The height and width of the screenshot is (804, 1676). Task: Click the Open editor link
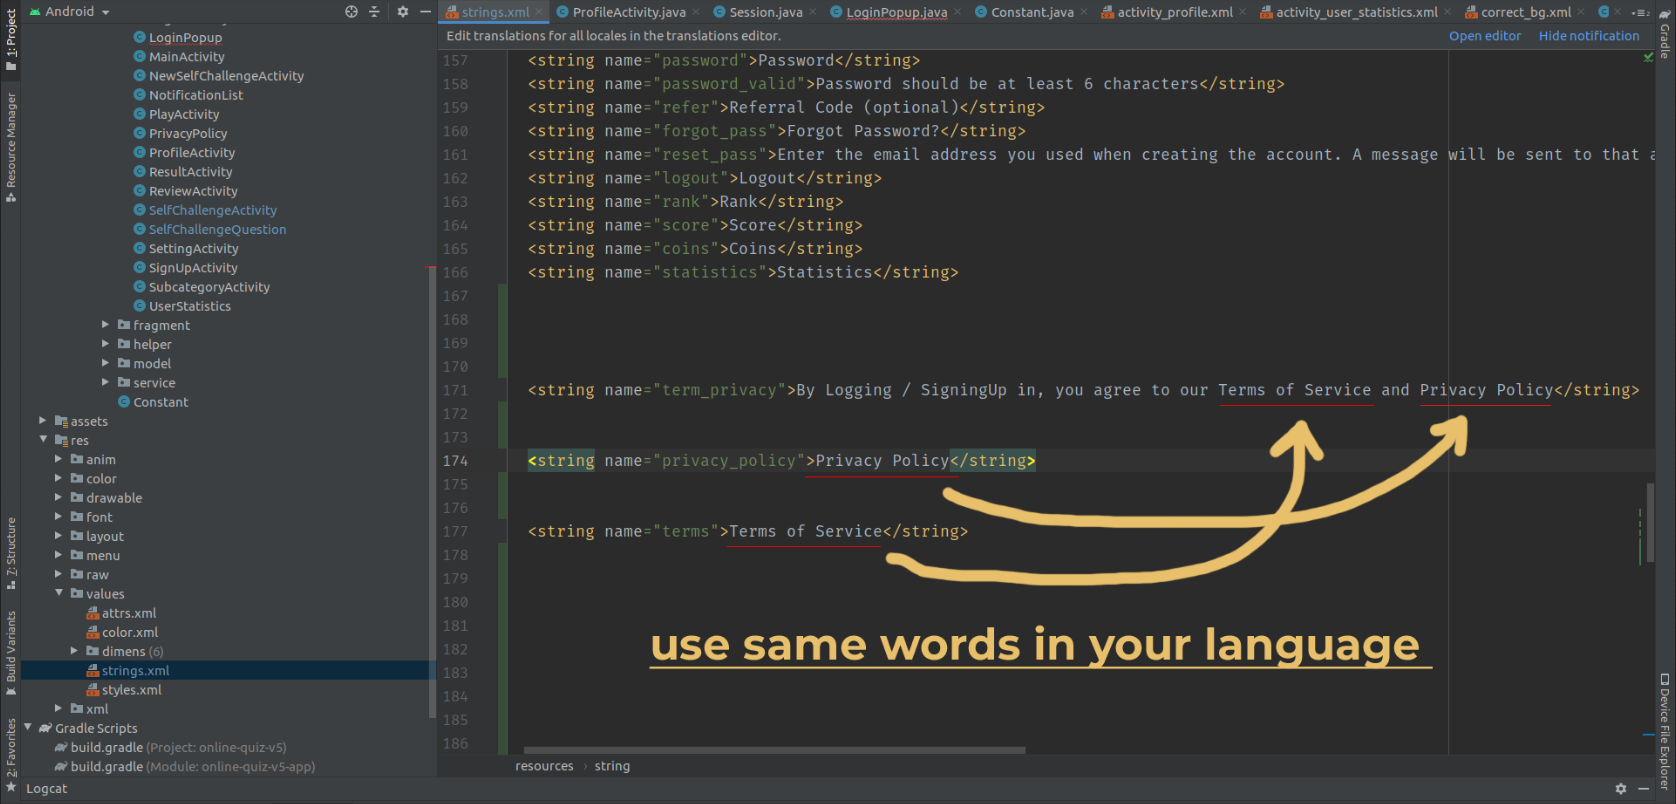(x=1485, y=36)
